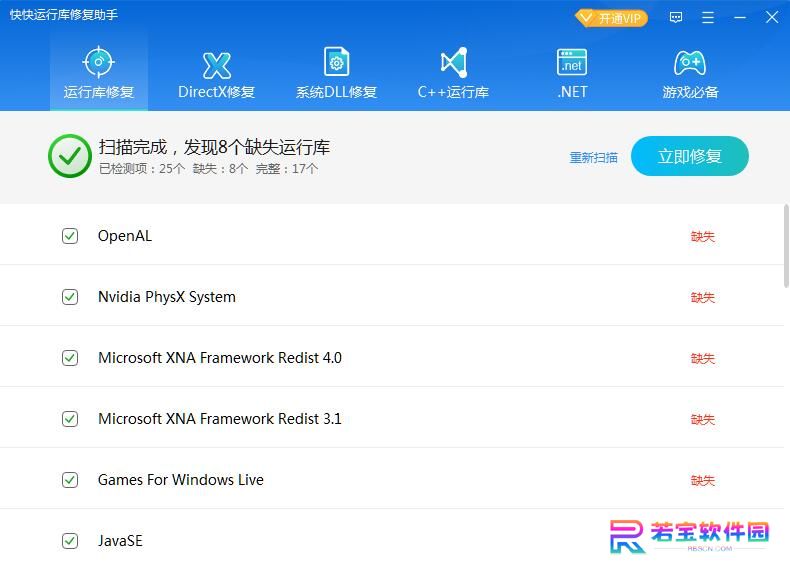Viewport: 790px width, 562px height.
Task: Click the 快快运行库修复助手 title
Action: pos(63,15)
